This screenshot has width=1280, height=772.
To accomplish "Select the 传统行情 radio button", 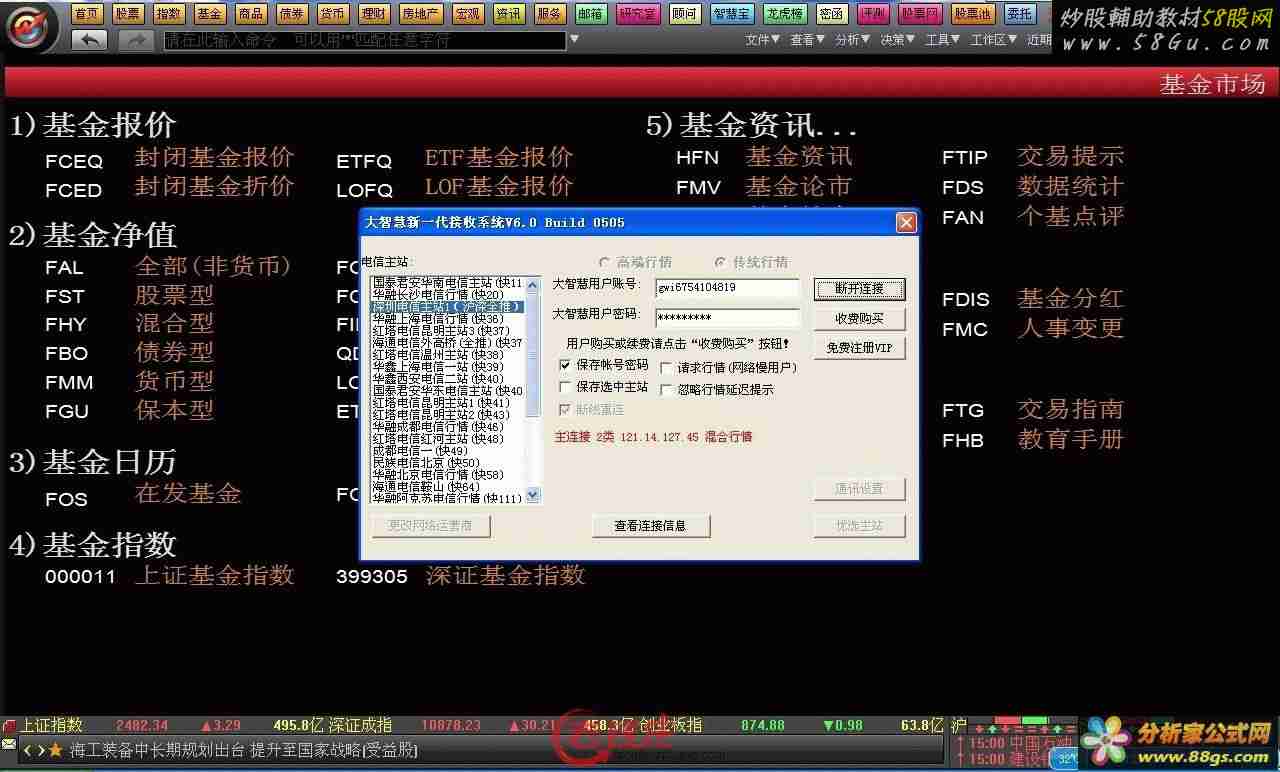I will point(720,262).
